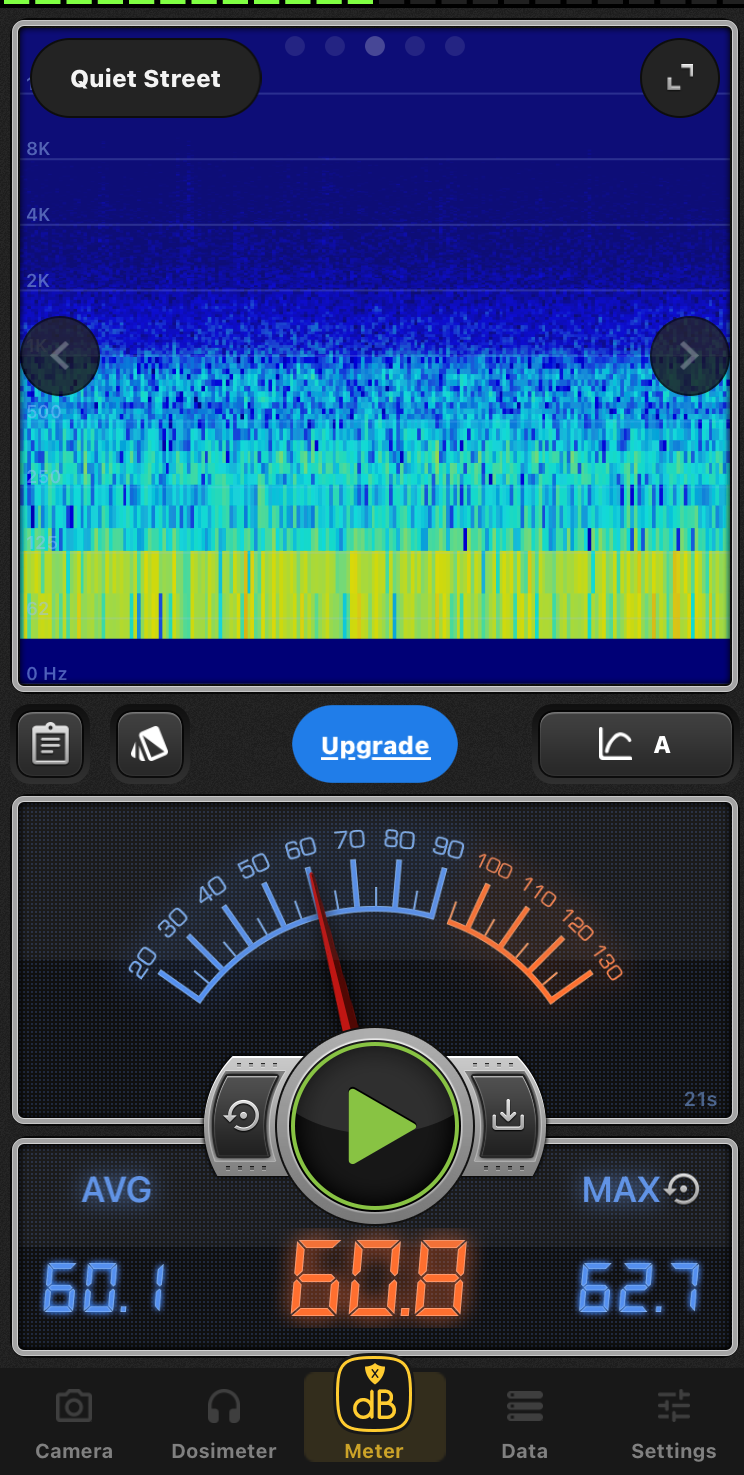The image size is (744, 1475).
Task: Reset the MAX value indicator
Action: (x=683, y=1189)
